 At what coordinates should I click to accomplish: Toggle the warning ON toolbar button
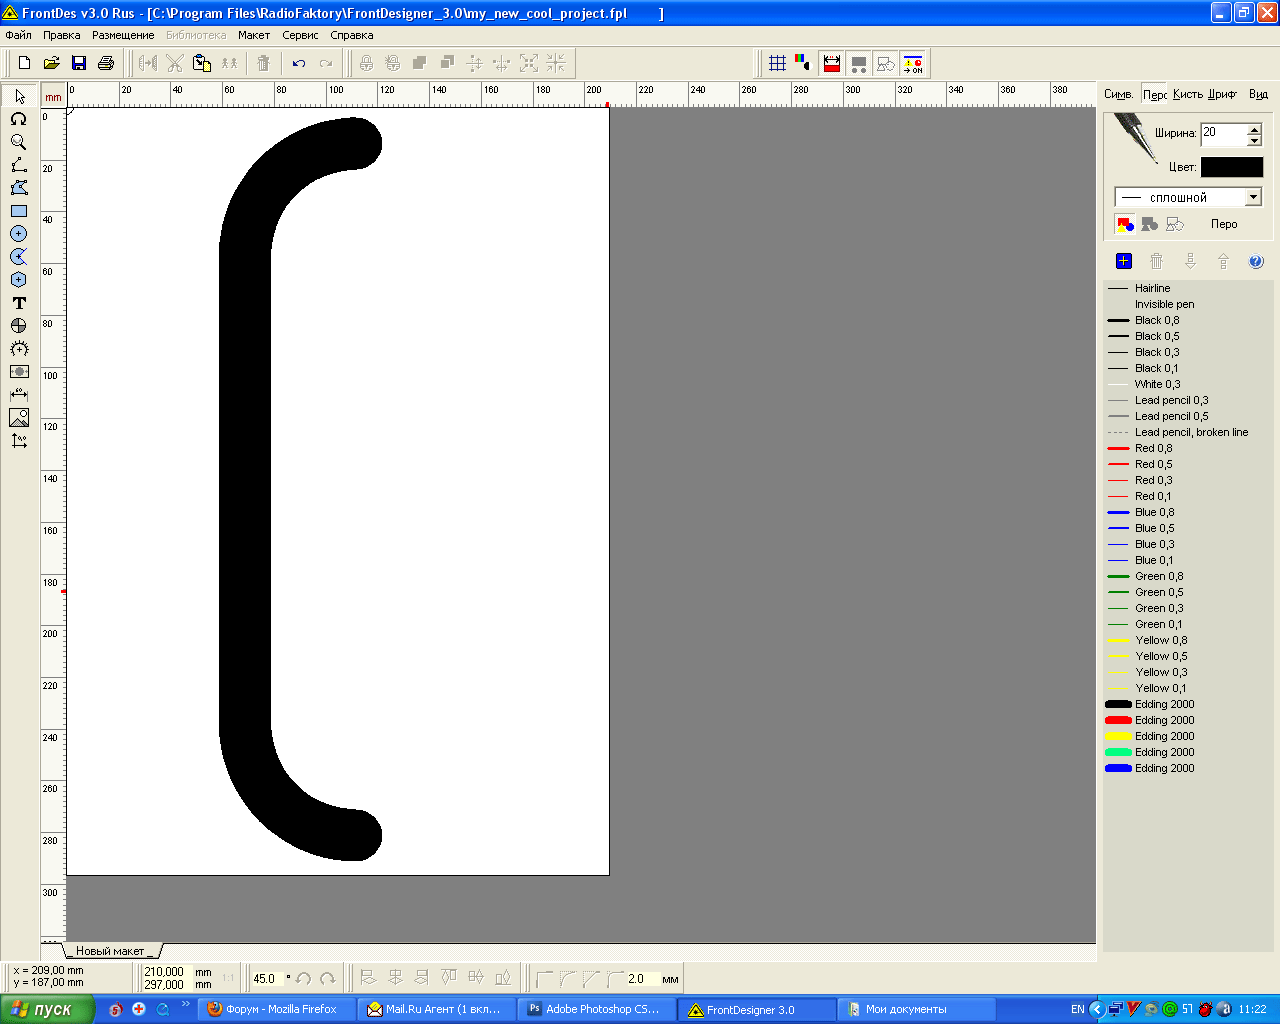(x=912, y=63)
